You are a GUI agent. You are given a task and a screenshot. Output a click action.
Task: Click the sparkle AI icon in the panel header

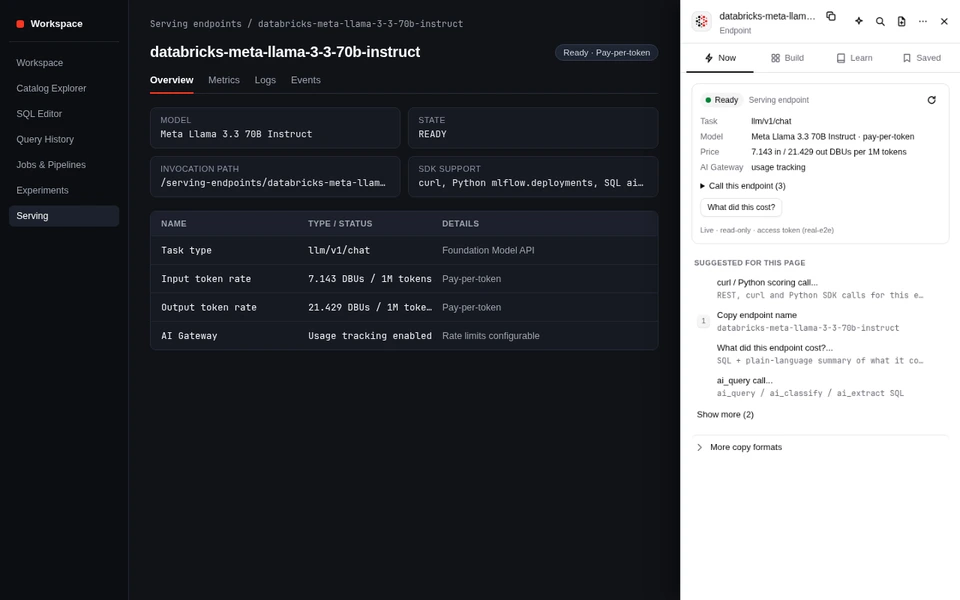(858, 21)
